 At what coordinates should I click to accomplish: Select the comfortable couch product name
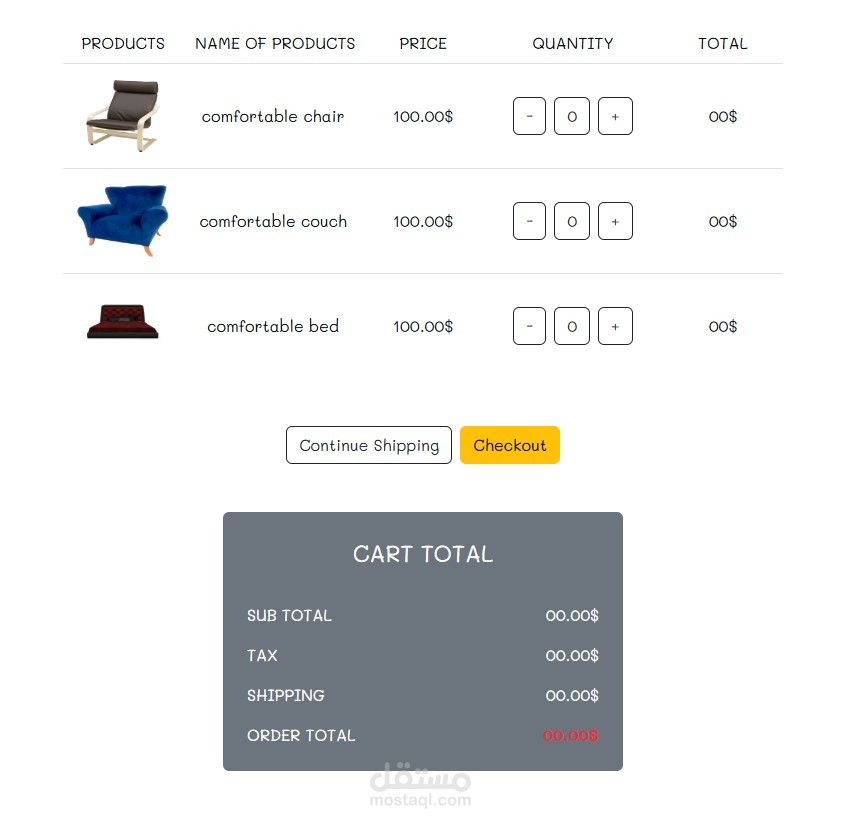[x=273, y=221]
